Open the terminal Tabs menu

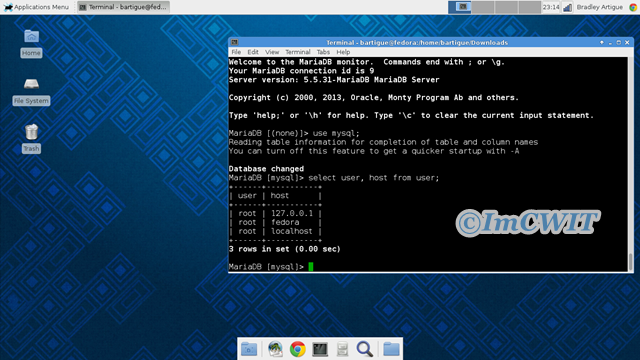pyautogui.click(x=323, y=52)
